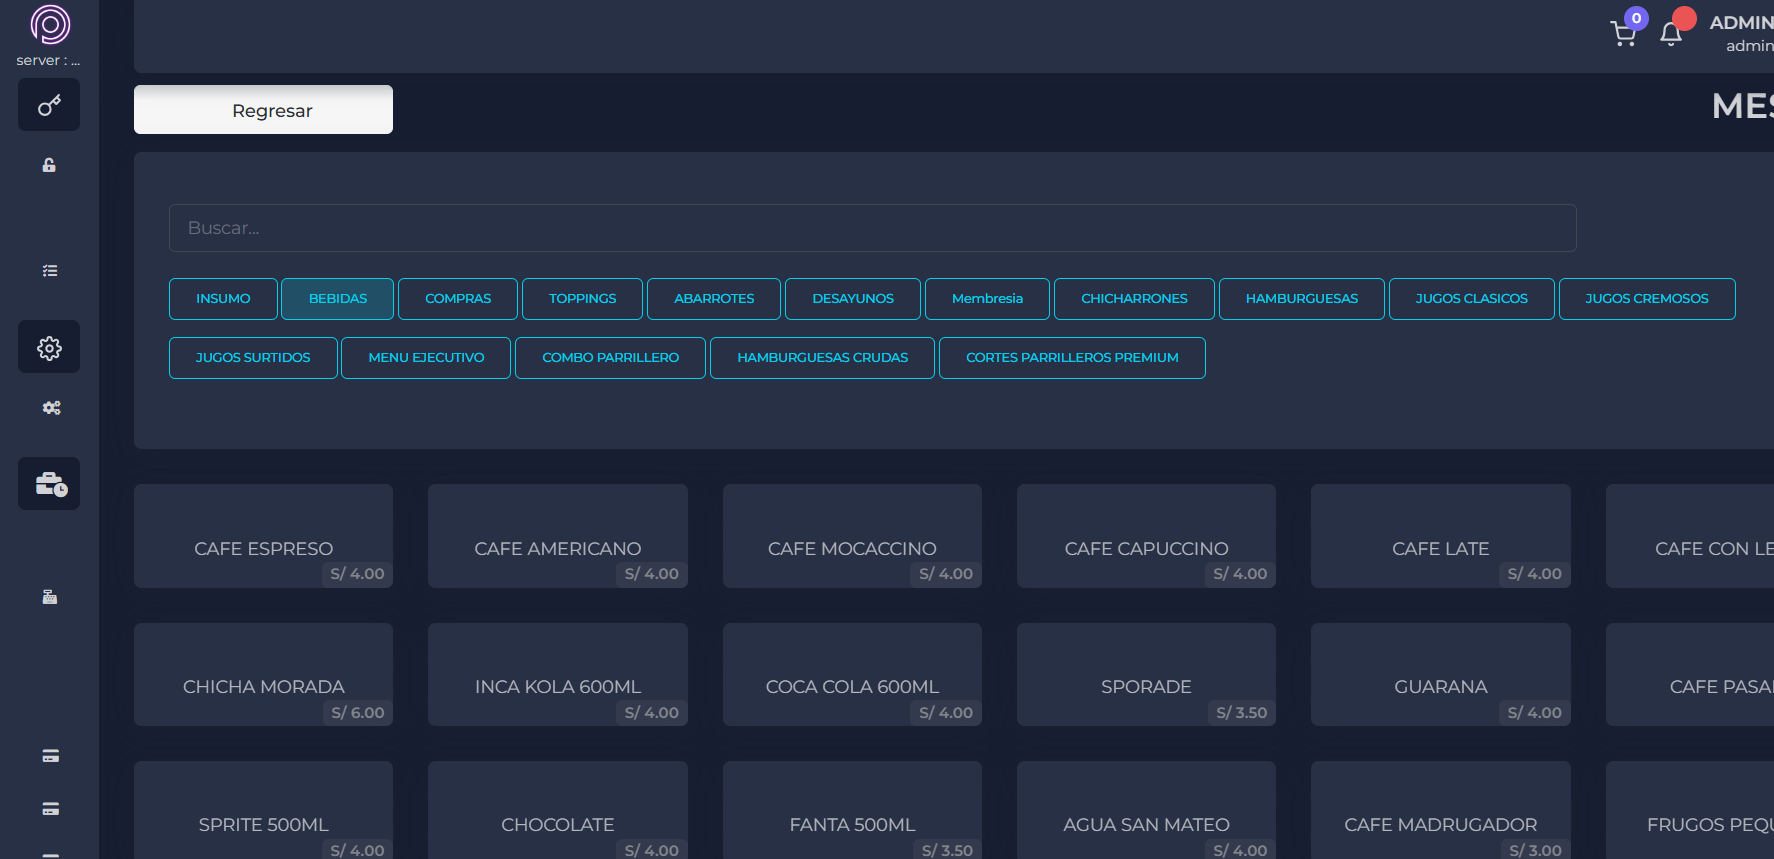Open the COMBO PARRILLERO category
This screenshot has height=859, width=1774.
pos(610,358)
